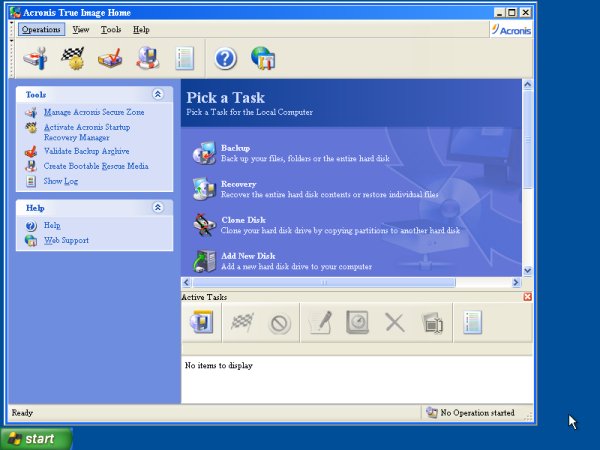Screen dimensions: 600x450
Task: Click Validate Backup Archive toolbar icon
Action: pyautogui.click(x=110, y=59)
